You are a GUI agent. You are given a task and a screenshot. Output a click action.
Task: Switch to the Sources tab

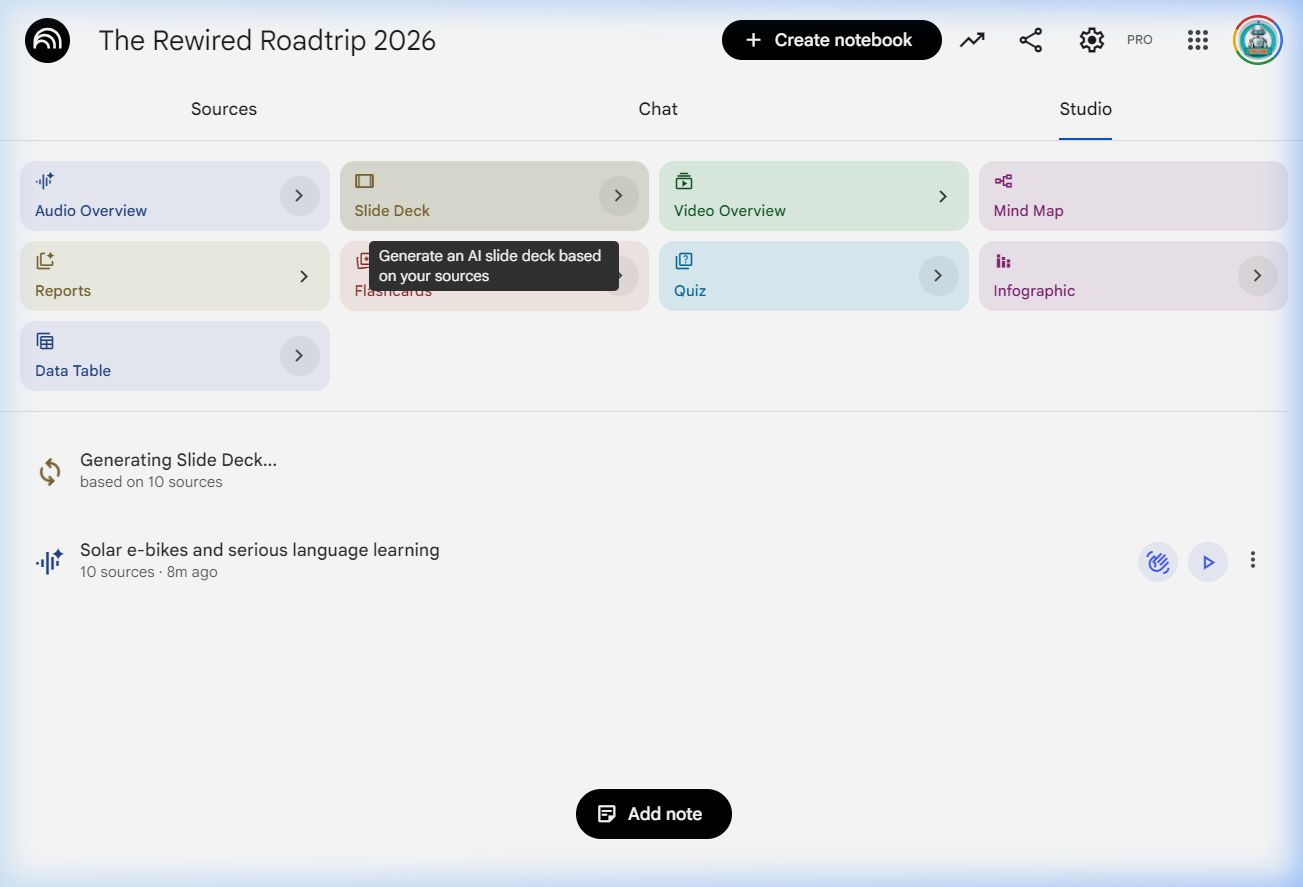click(224, 109)
